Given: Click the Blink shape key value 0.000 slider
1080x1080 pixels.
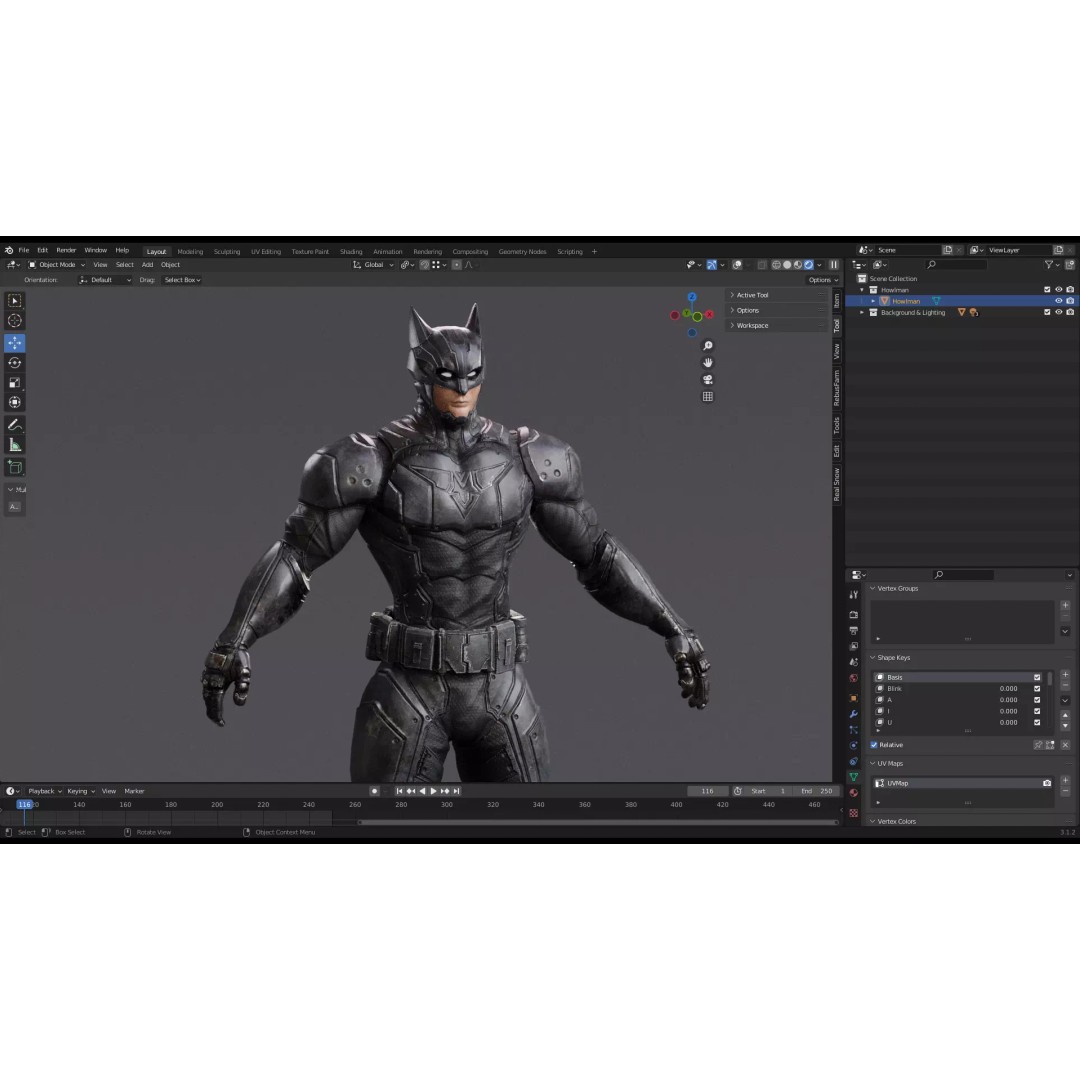Looking at the screenshot, I should [x=1008, y=688].
